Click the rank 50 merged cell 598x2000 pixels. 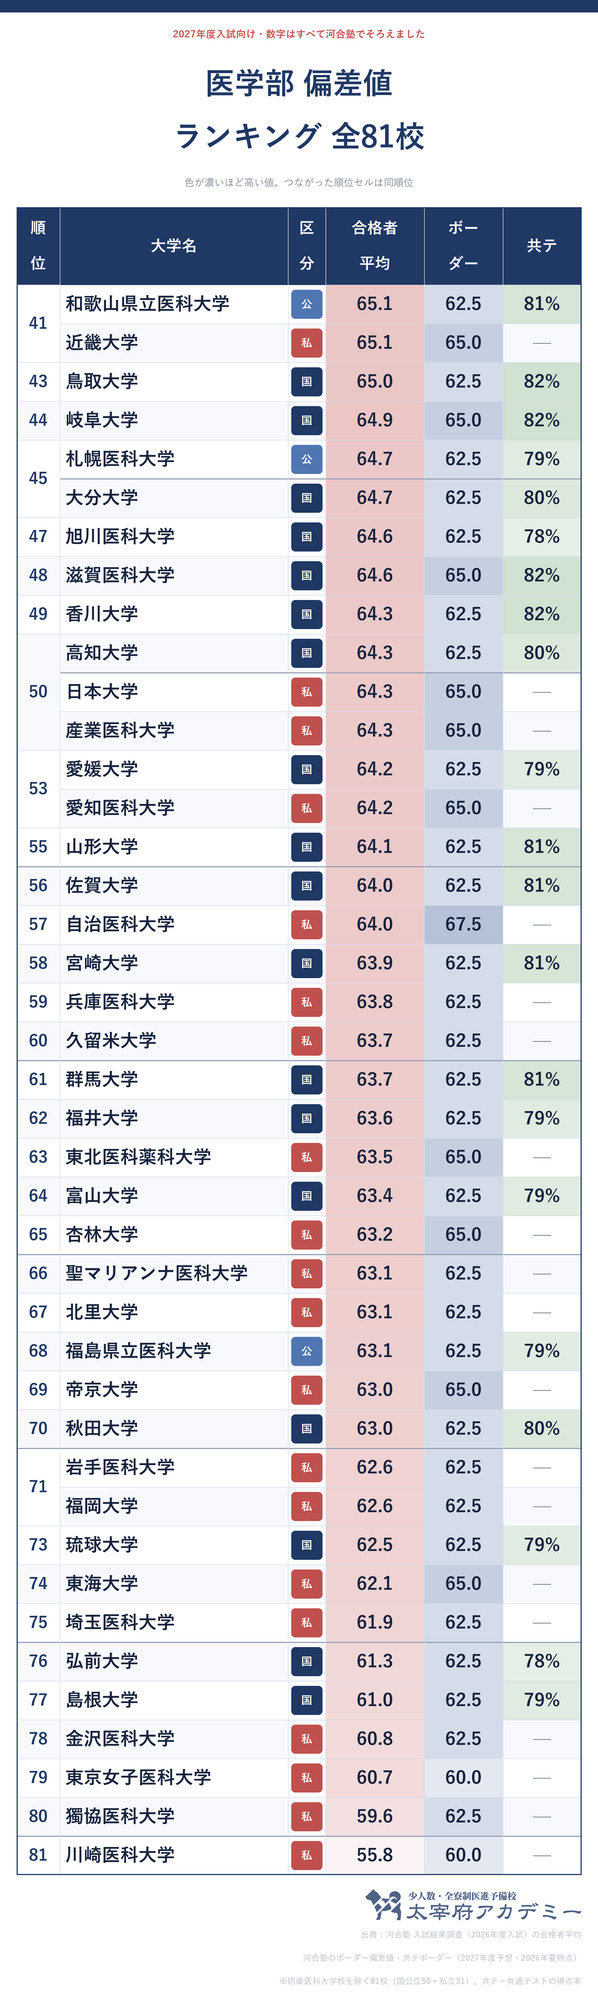[38, 692]
